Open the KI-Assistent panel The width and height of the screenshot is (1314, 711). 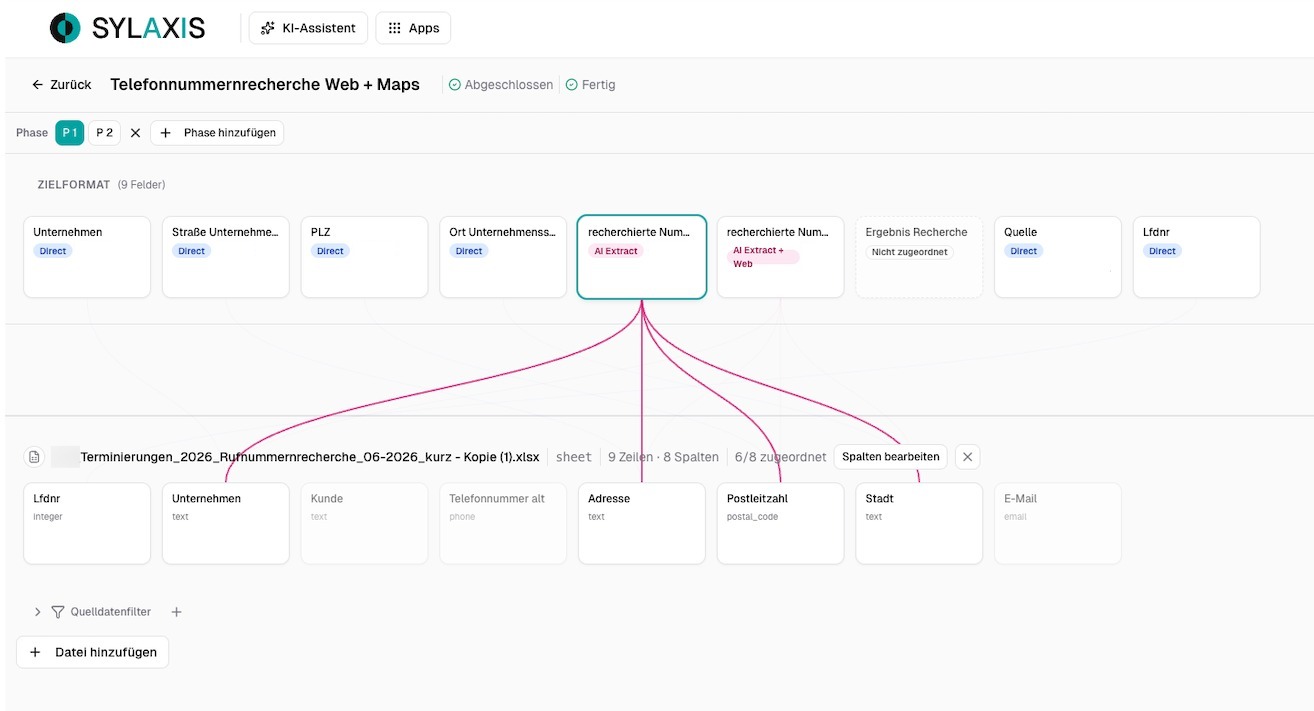[308, 28]
